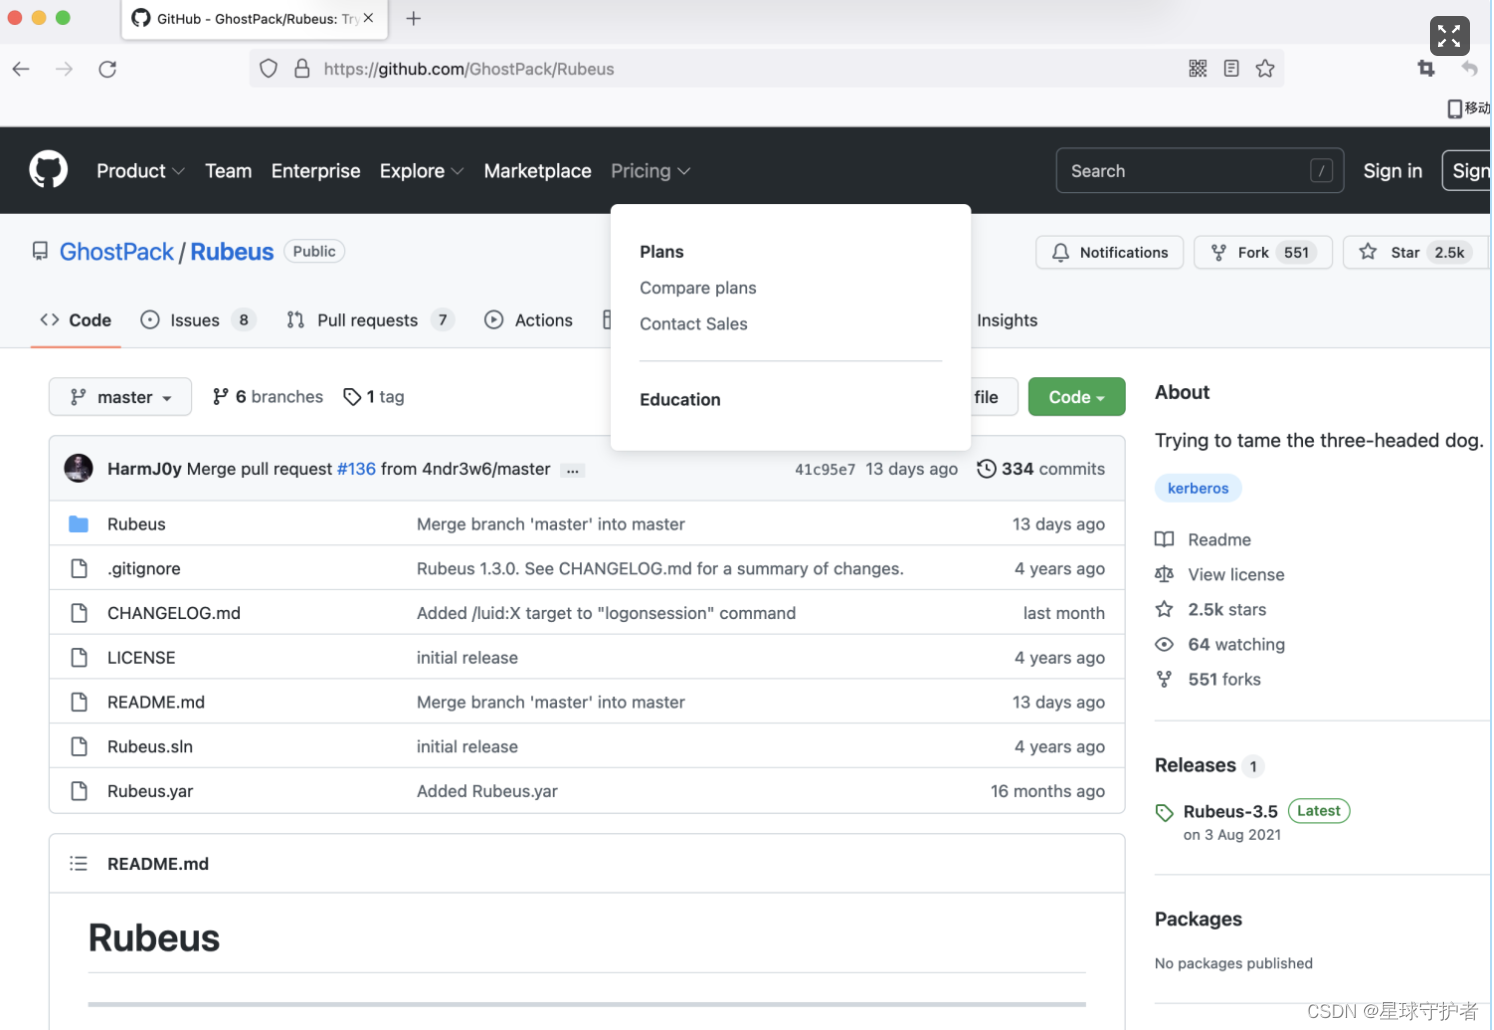Click the fullscreen expand icon
Viewport: 1494px width, 1030px height.
(1449, 37)
